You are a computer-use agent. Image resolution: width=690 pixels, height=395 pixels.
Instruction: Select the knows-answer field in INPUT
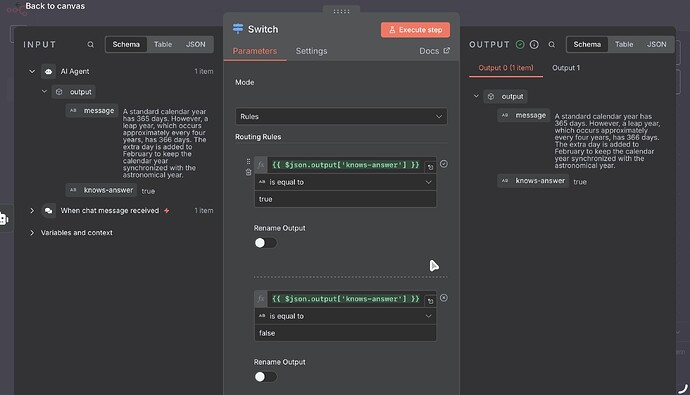click(x=101, y=190)
